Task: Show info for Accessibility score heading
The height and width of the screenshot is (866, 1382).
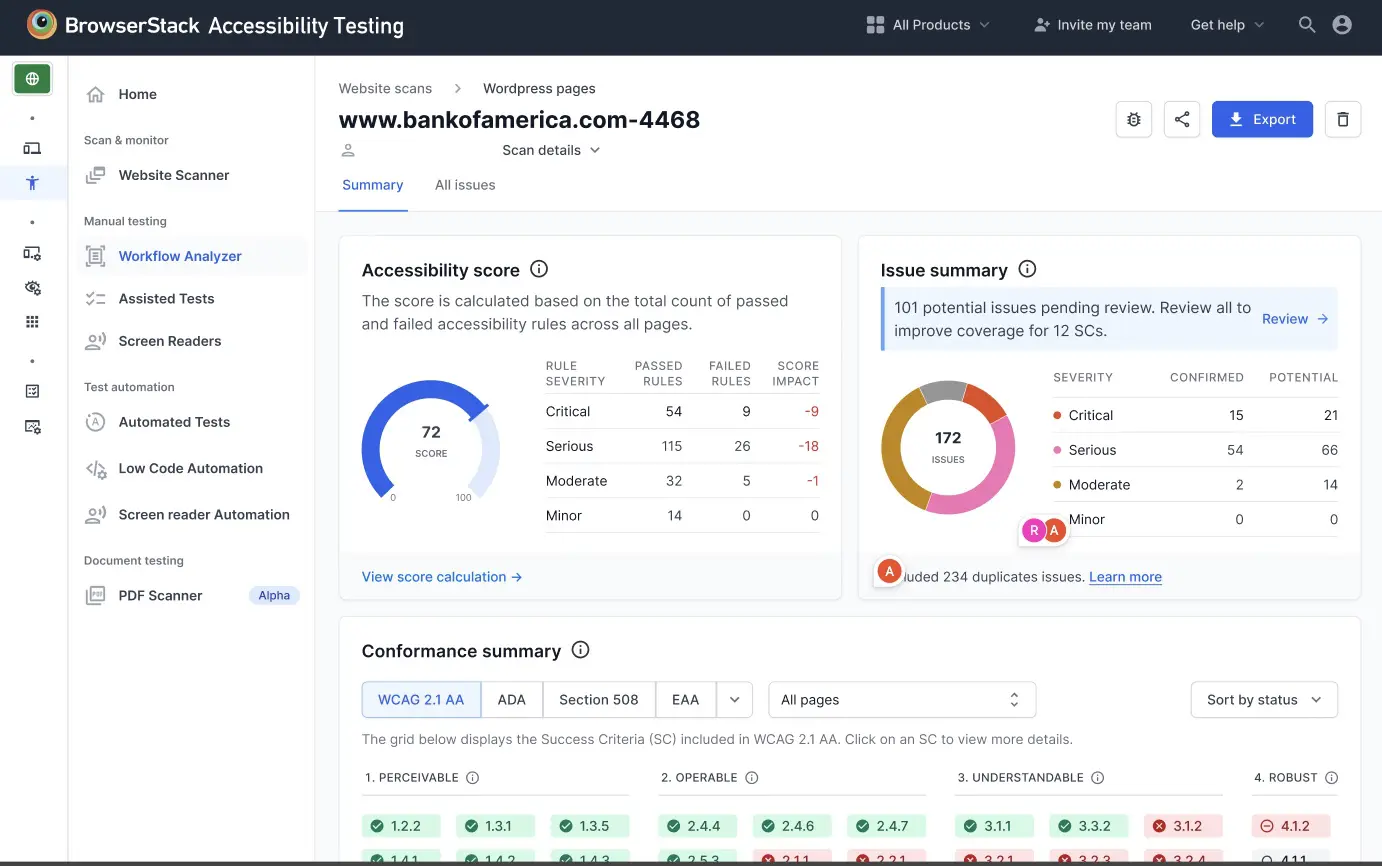Action: (x=539, y=269)
